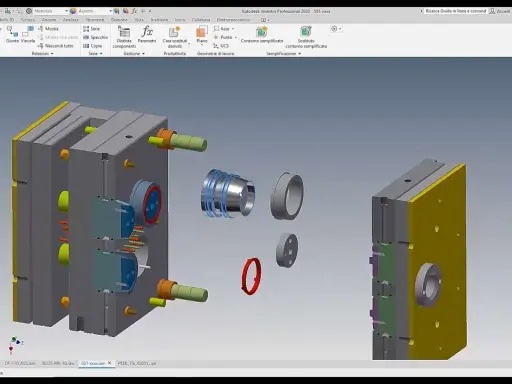
Task: Expand the quick access toolbar customize arrow
Action: [150, 11]
